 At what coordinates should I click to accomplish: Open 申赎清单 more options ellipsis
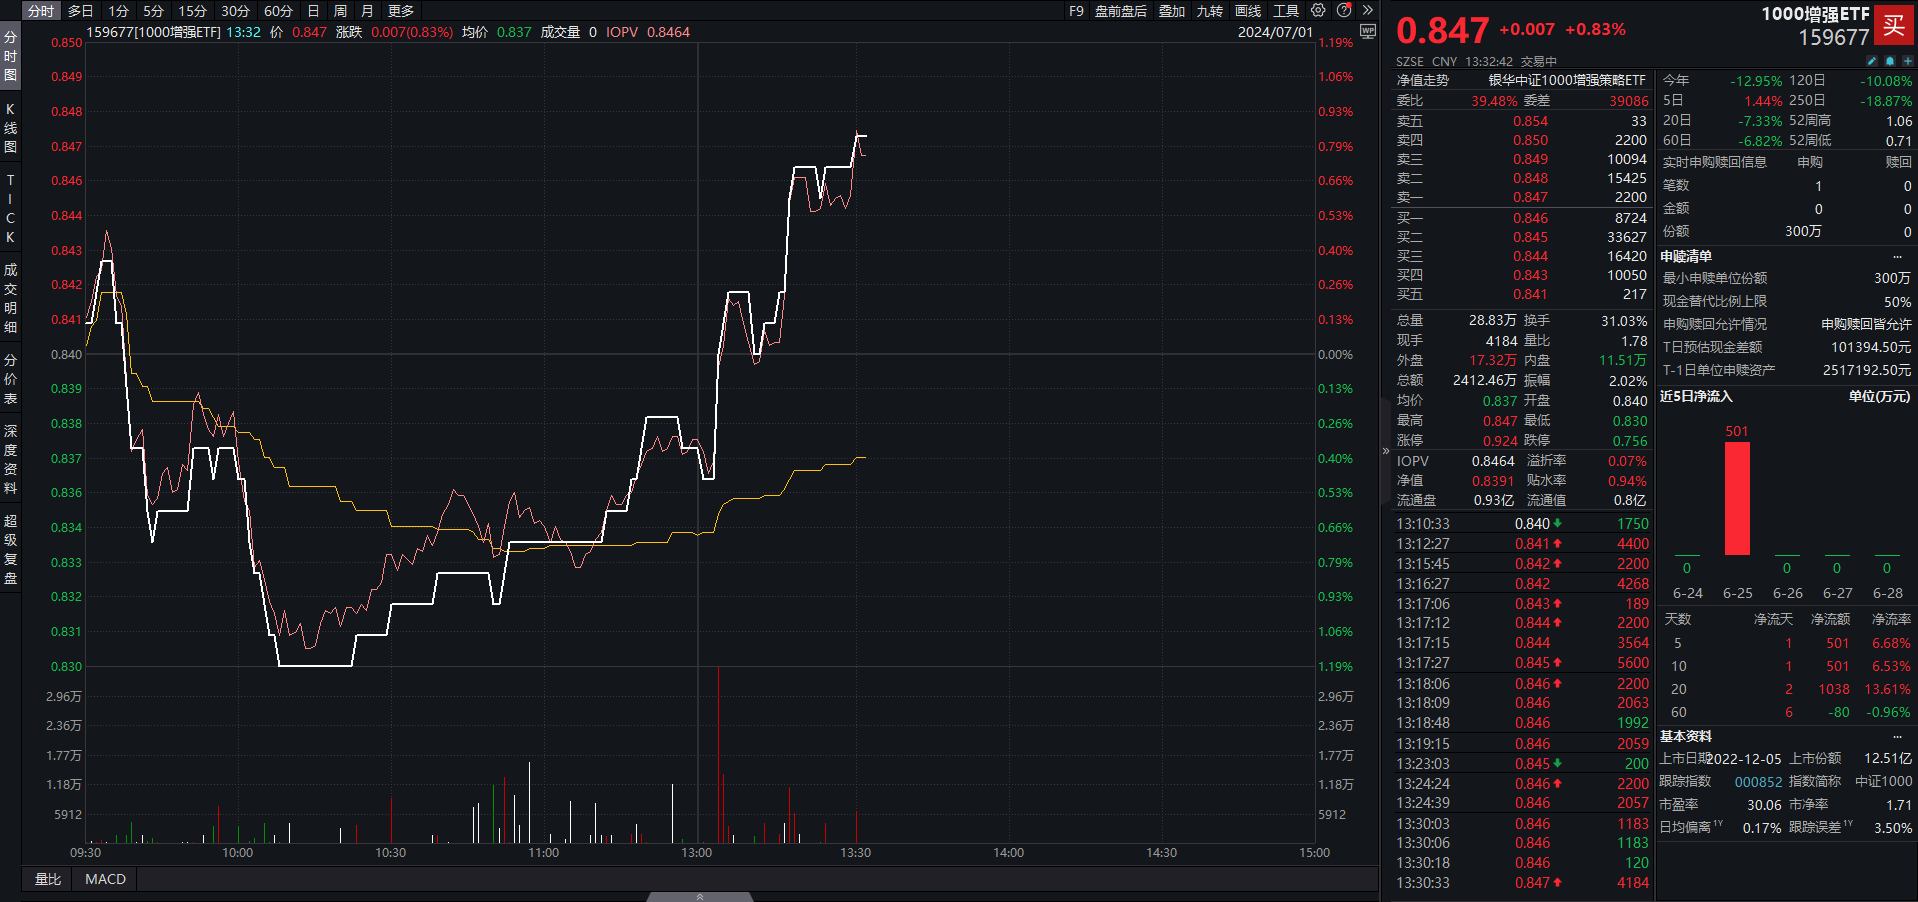point(1897,257)
